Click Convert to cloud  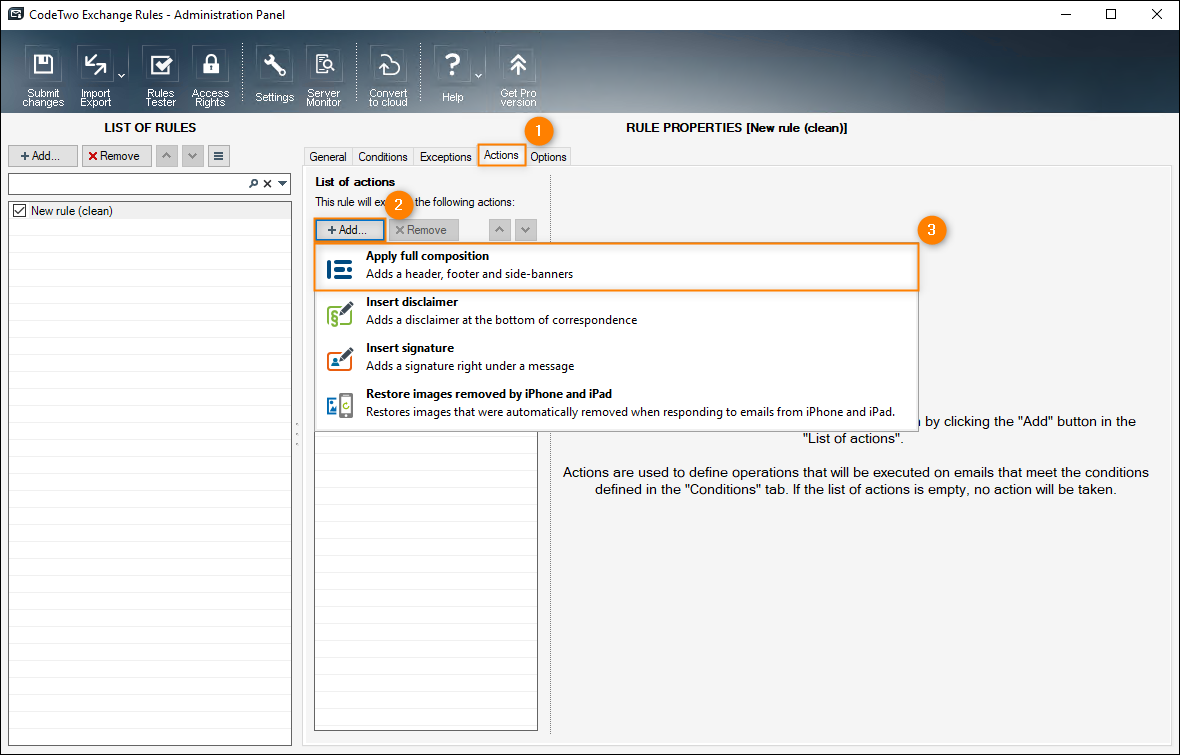click(x=388, y=77)
